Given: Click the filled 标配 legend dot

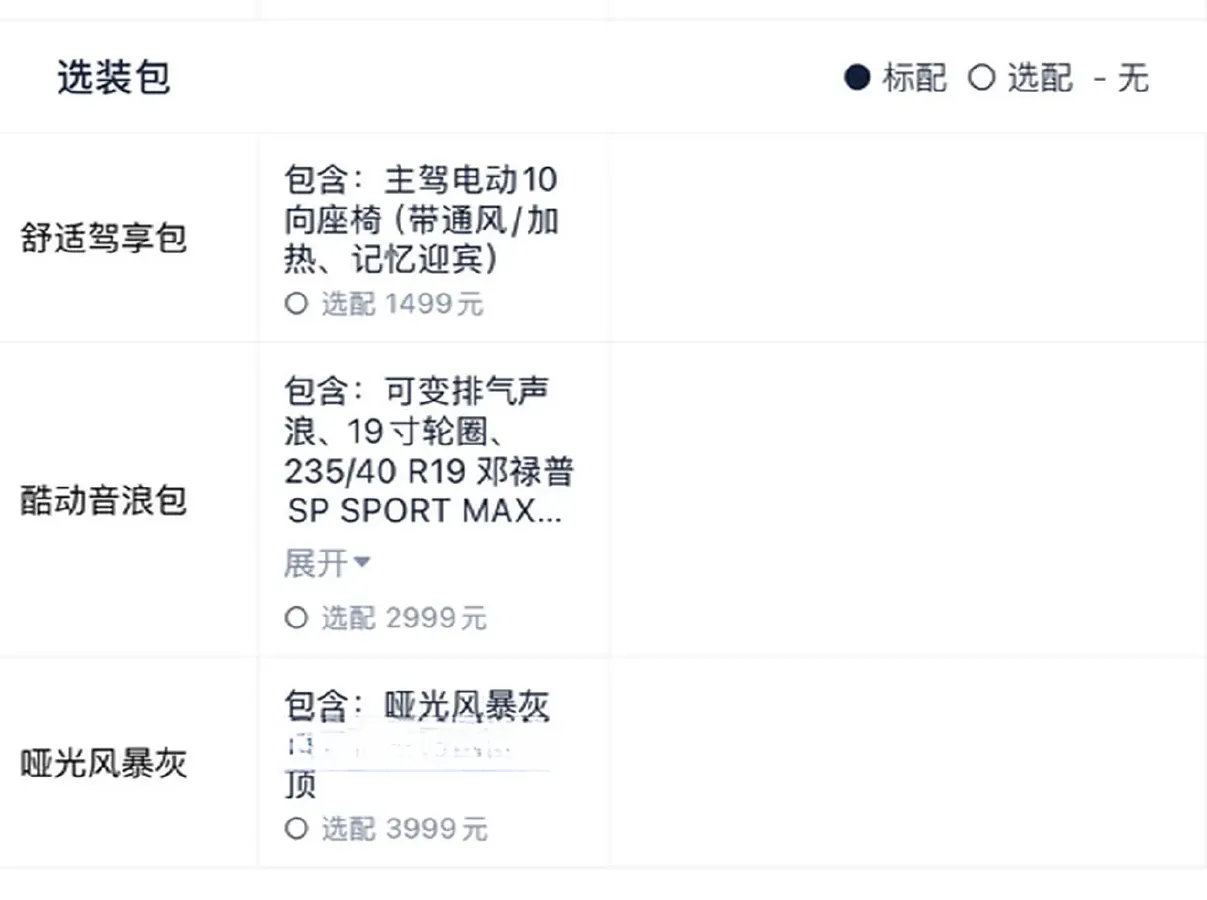Looking at the screenshot, I should pyautogui.click(x=857, y=78).
